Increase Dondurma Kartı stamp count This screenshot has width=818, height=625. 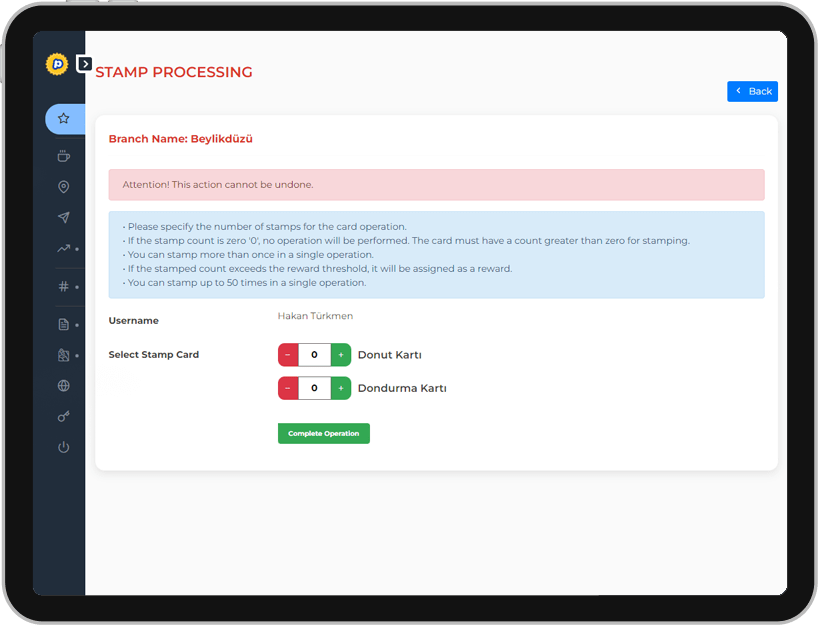[x=341, y=388]
